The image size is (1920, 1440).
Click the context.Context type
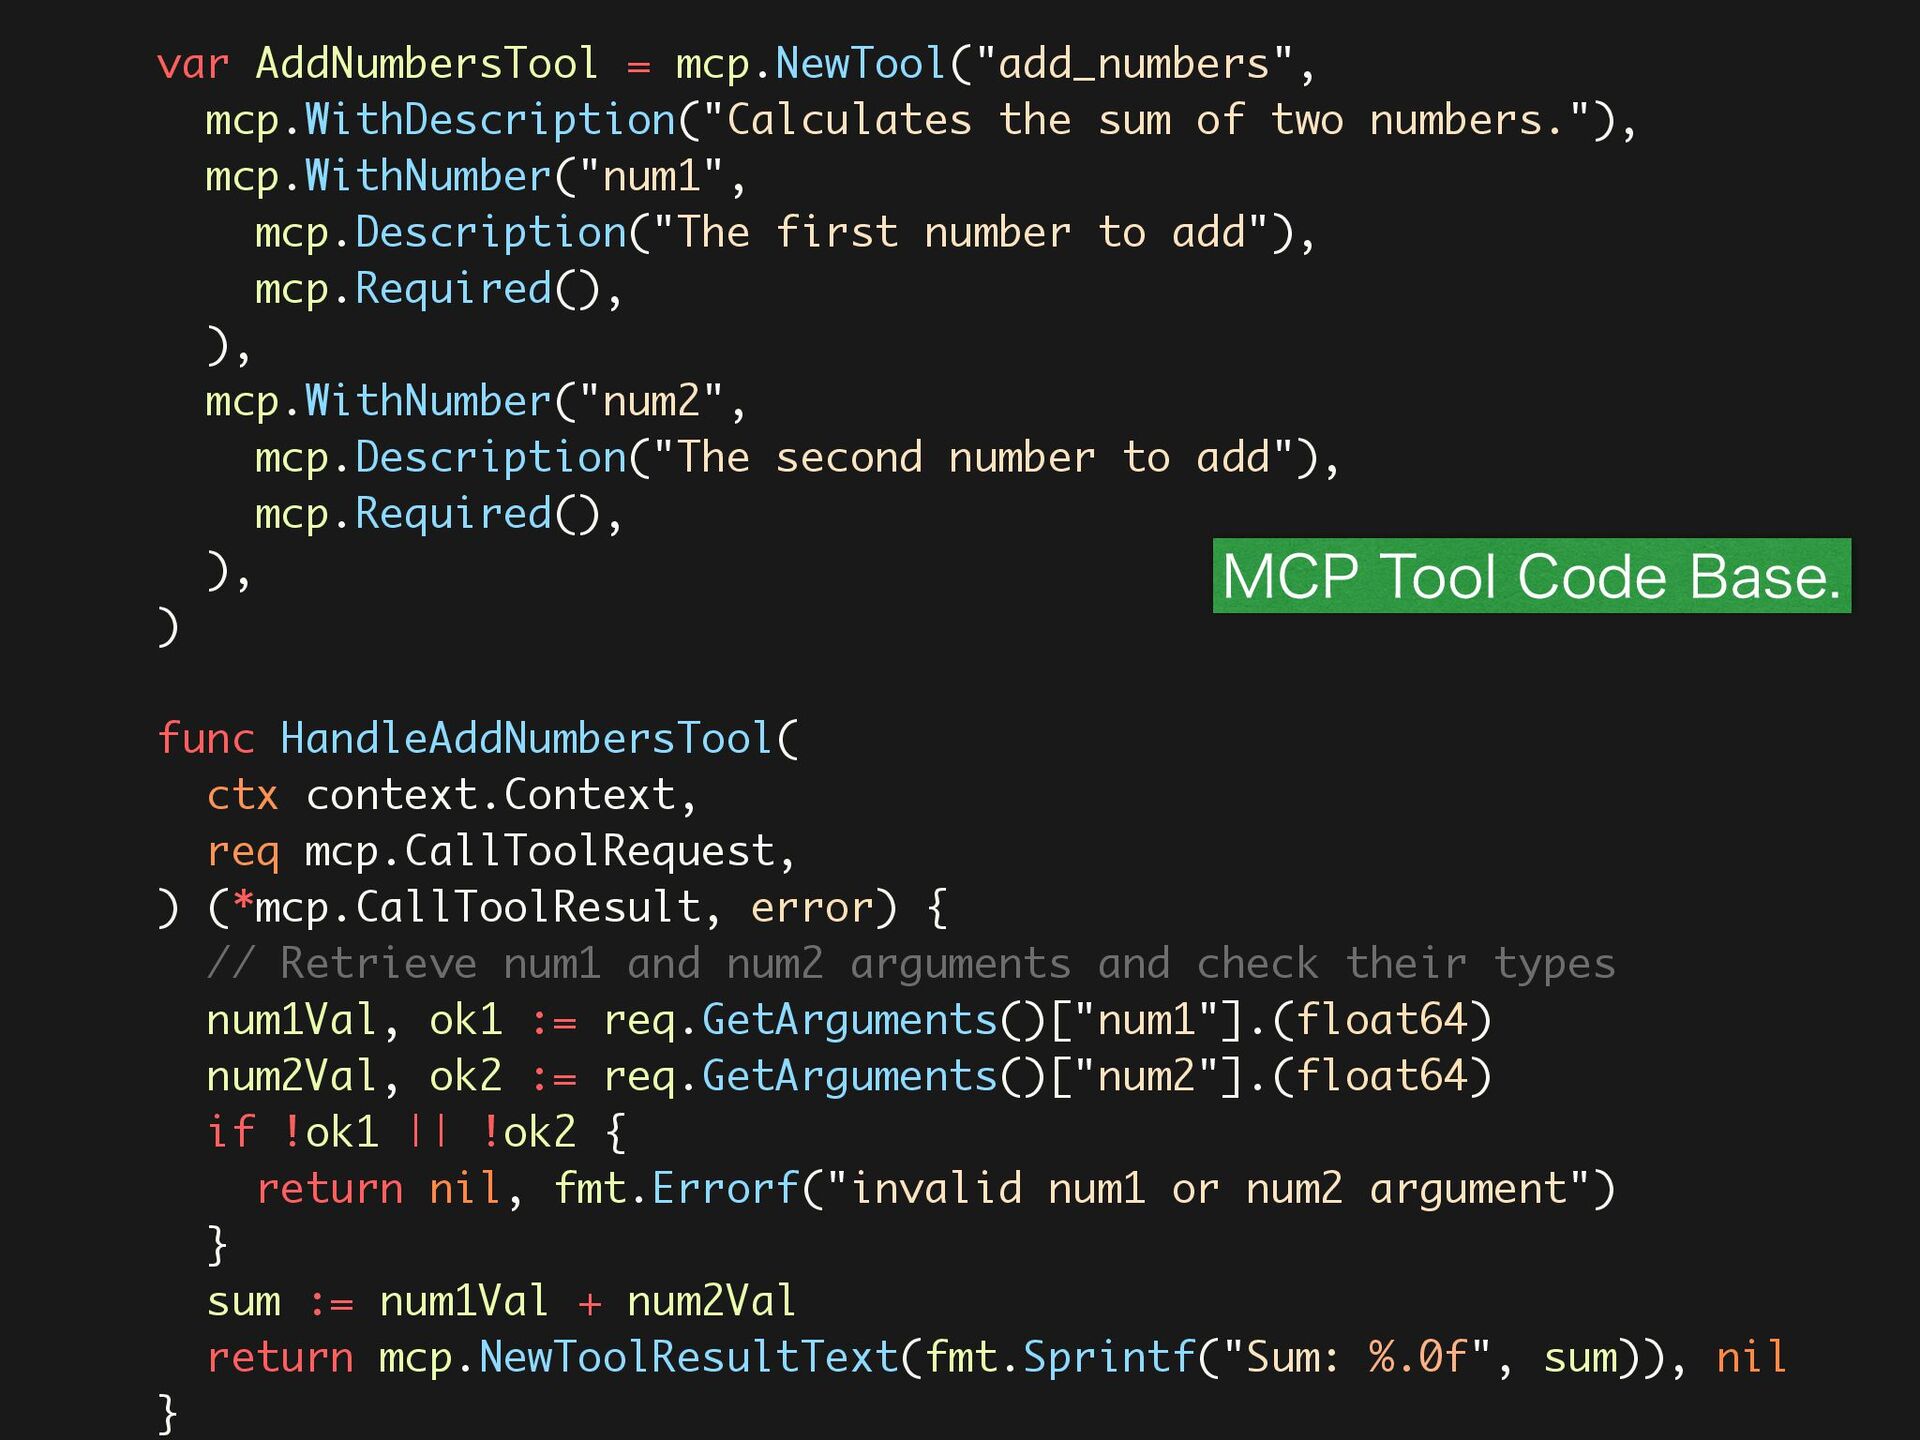490,795
